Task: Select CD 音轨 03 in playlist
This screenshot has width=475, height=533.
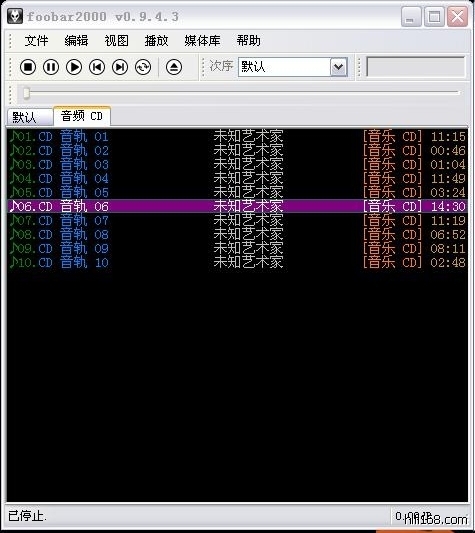Action: click(x=237, y=165)
